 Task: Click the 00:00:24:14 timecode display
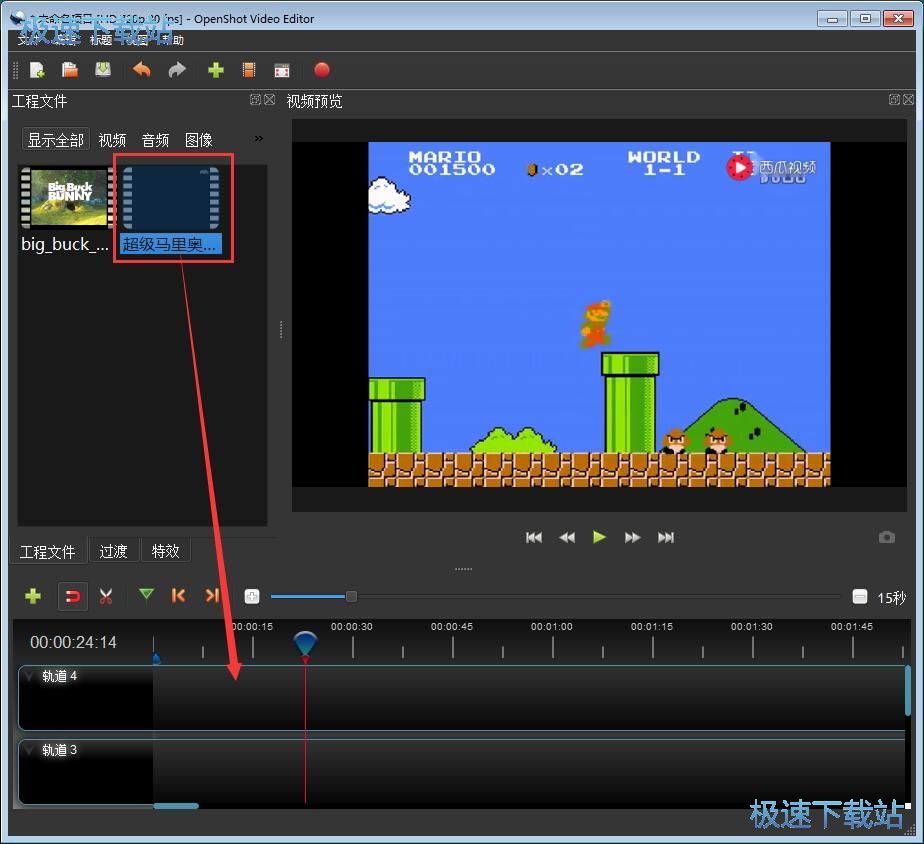click(x=73, y=642)
